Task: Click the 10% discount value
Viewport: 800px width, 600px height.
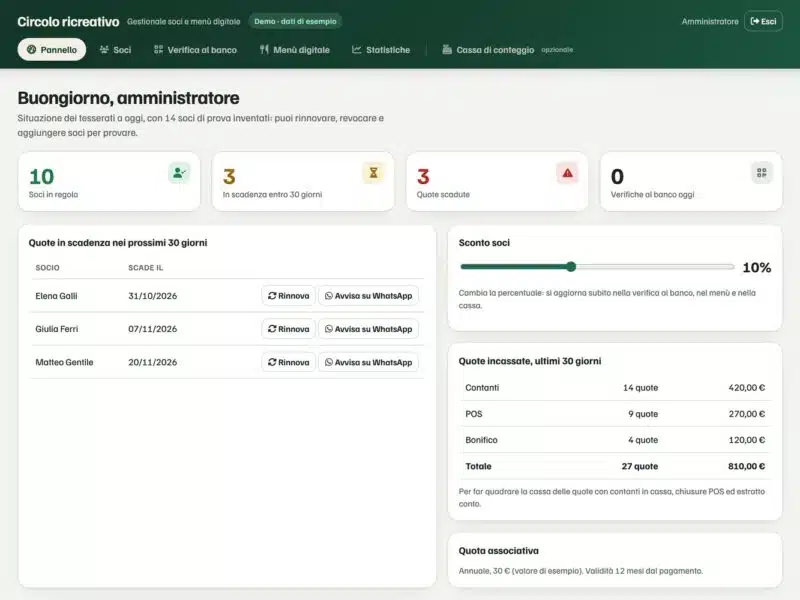Action: pyautogui.click(x=757, y=267)
